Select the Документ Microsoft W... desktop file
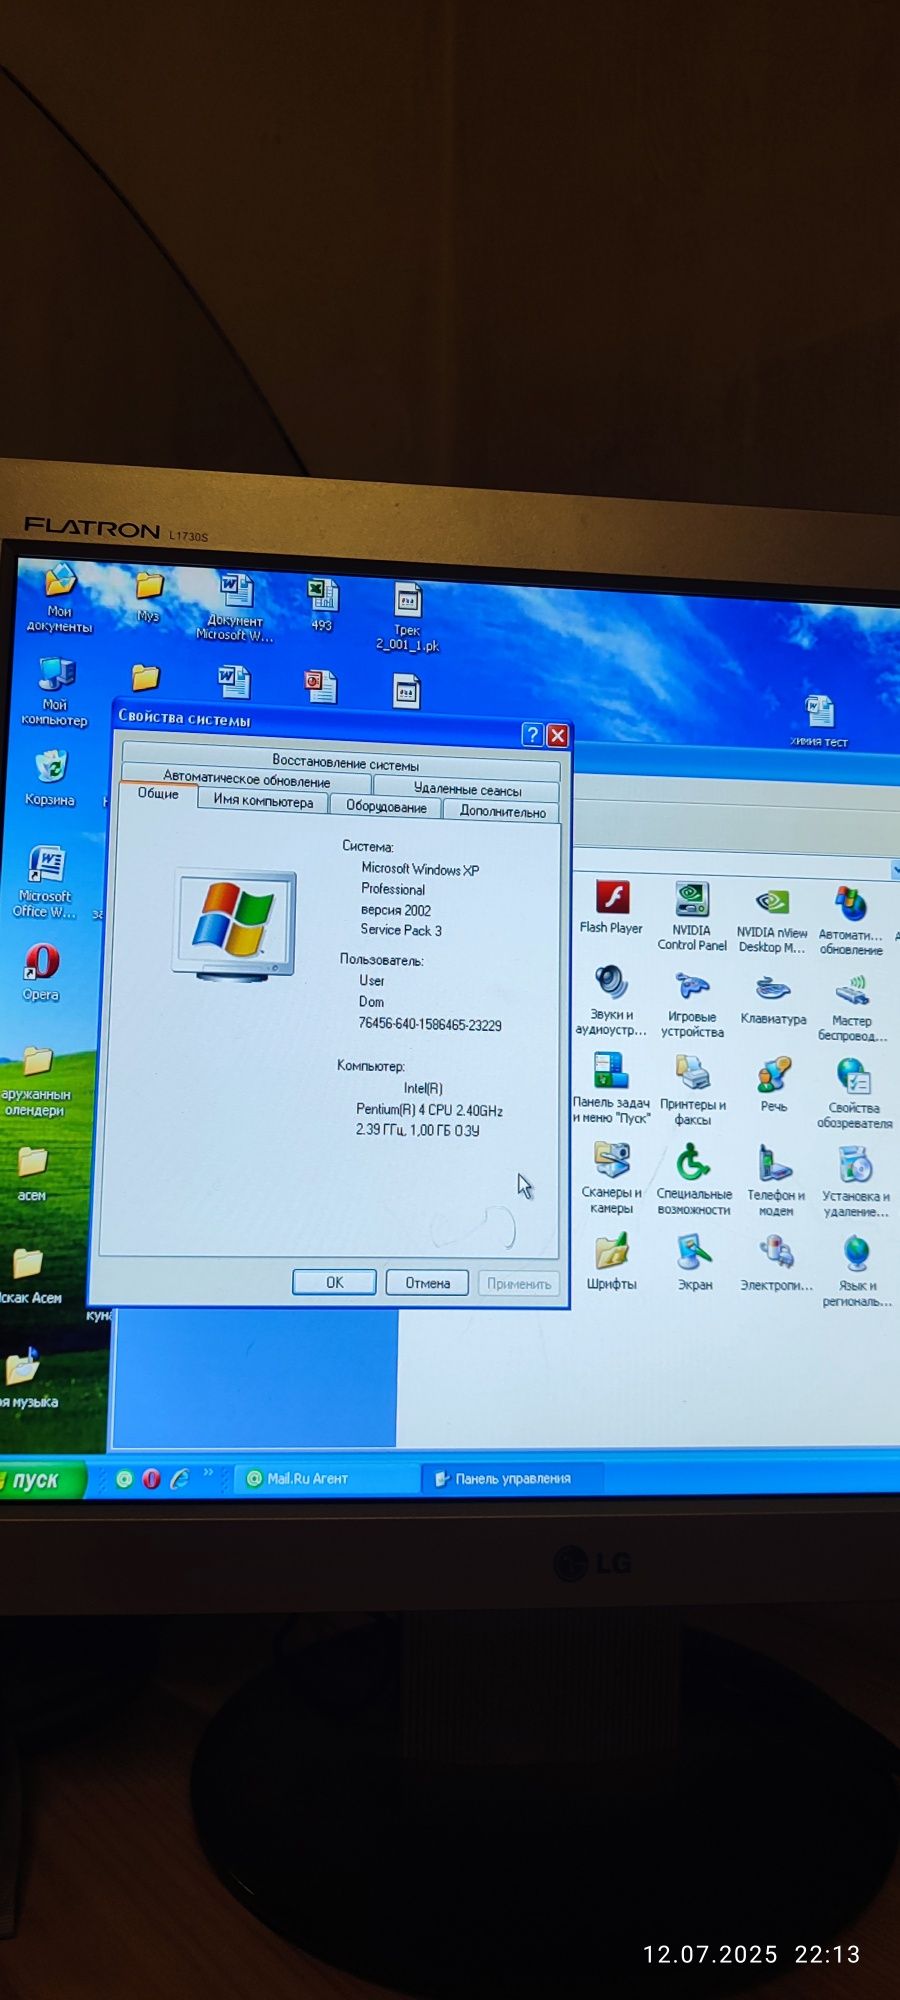The image size is (900, 2000). [235, 606]
